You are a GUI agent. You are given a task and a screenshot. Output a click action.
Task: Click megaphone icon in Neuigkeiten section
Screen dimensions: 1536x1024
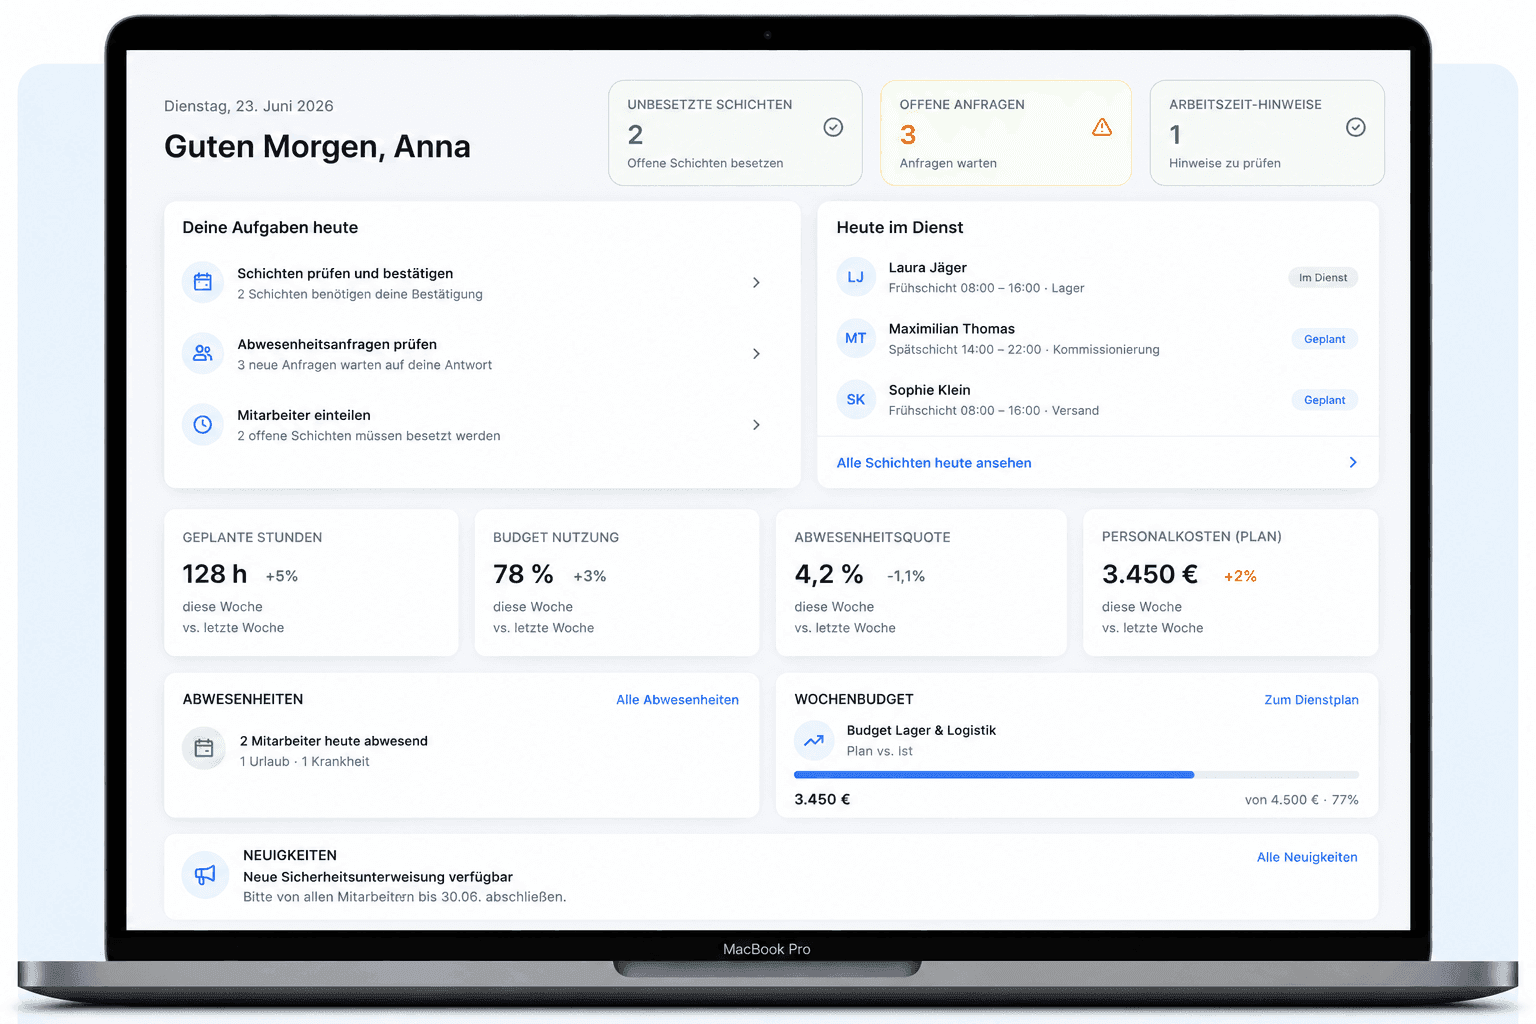click(x=205, y=875)
